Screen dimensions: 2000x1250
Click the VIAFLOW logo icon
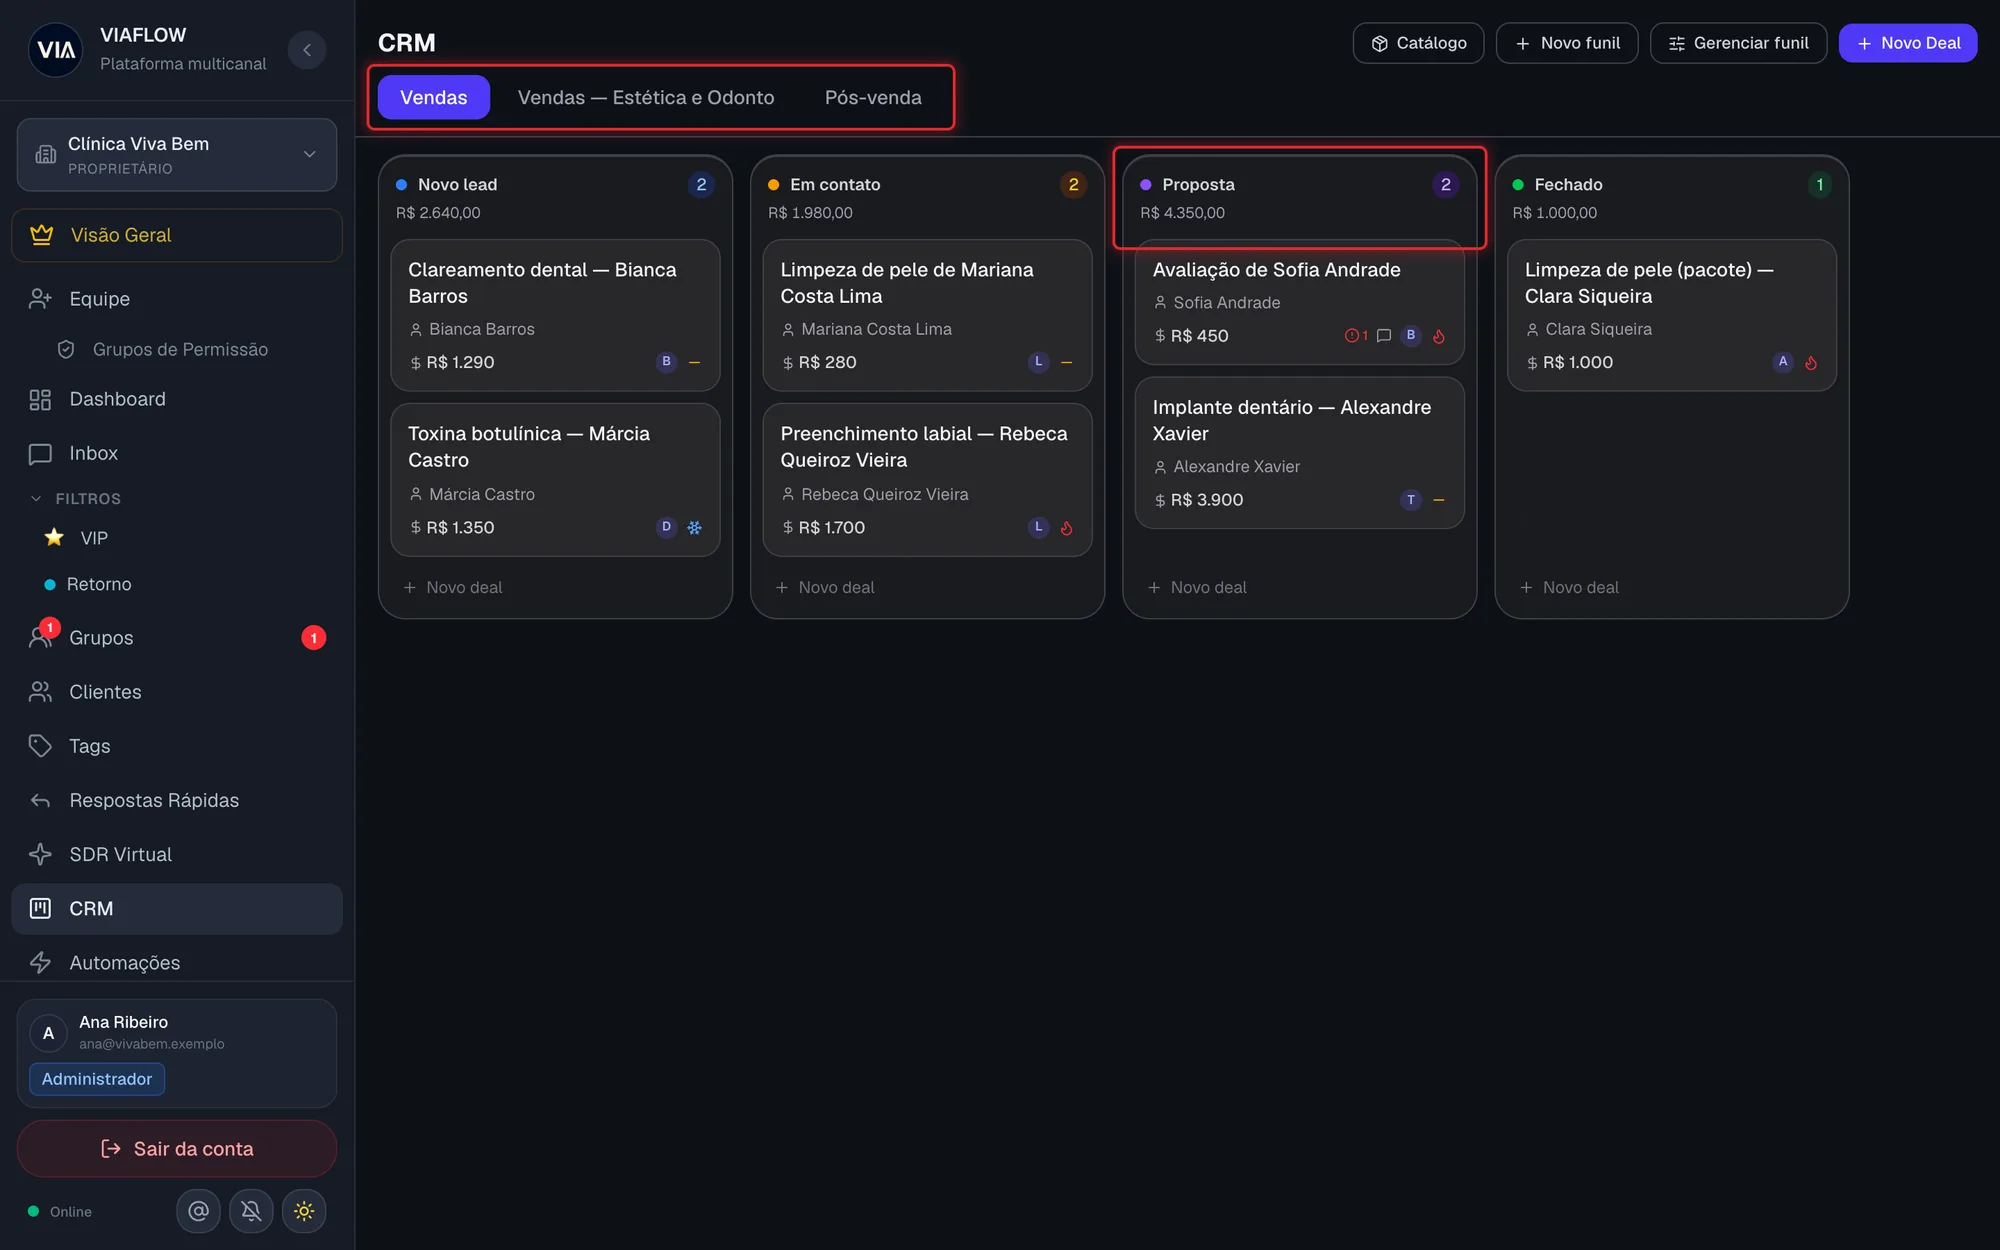(56, 50)
